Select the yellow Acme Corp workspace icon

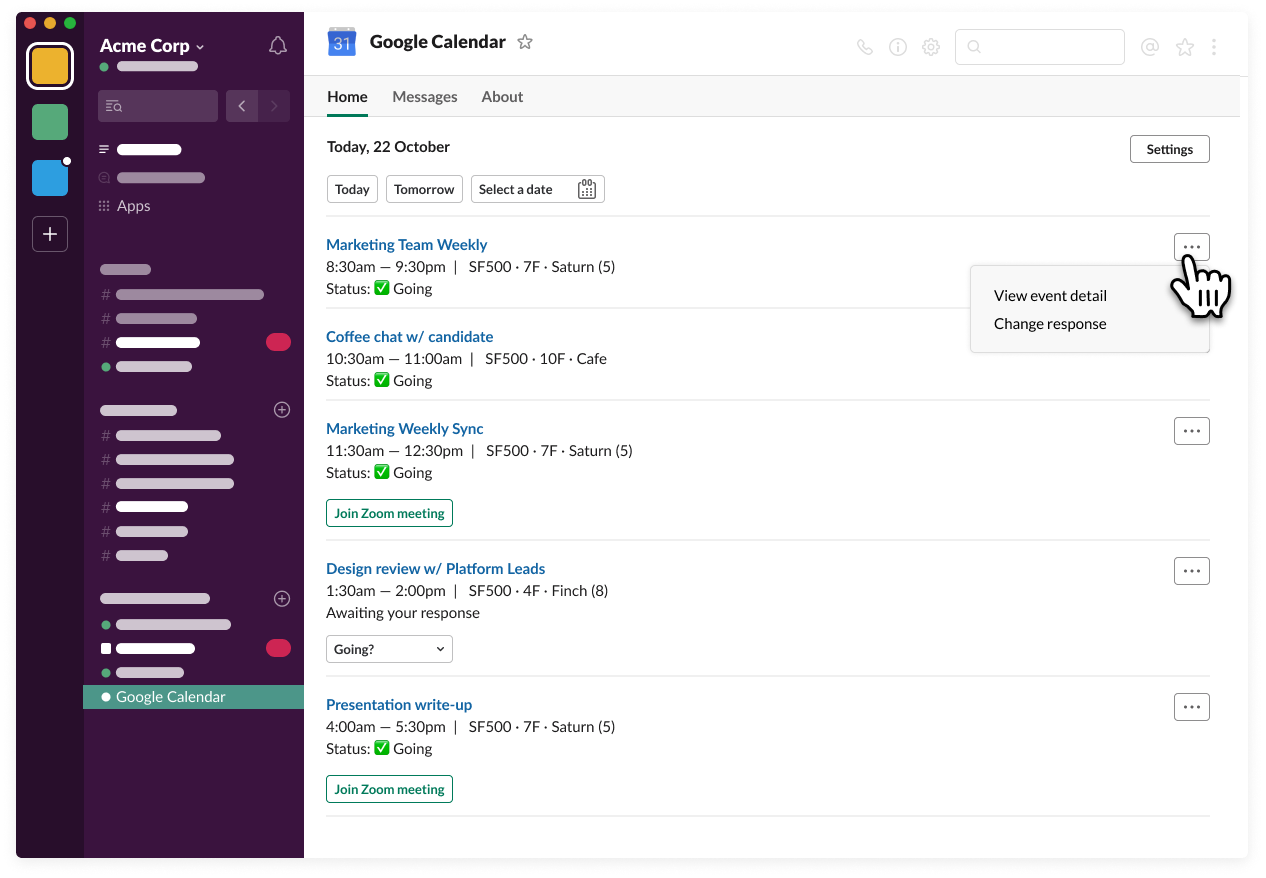click(x=50, y=66)
